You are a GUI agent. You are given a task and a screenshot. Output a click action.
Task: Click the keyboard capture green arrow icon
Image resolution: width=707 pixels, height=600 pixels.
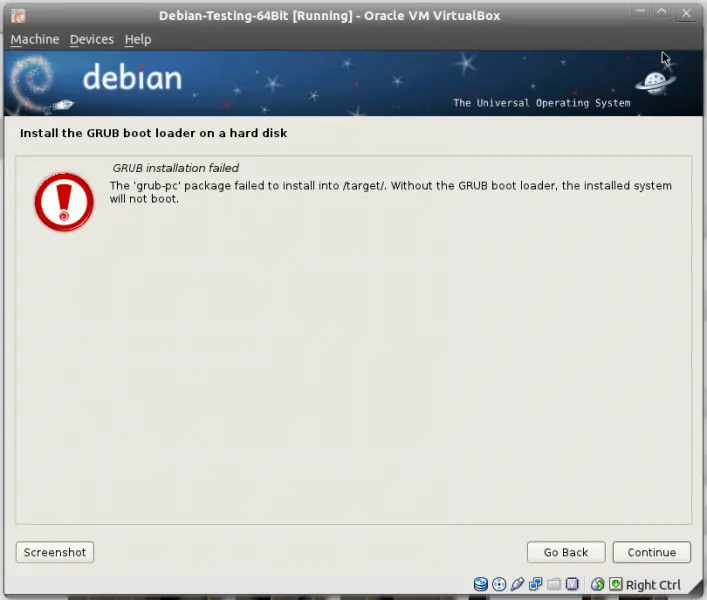click(615, 584)
